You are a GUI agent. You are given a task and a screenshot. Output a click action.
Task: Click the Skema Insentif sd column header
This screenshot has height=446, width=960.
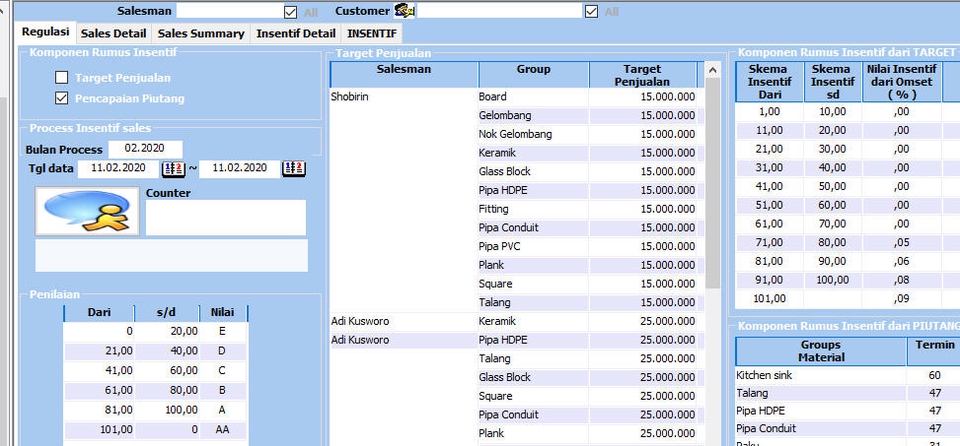click(x=833, y=81)
